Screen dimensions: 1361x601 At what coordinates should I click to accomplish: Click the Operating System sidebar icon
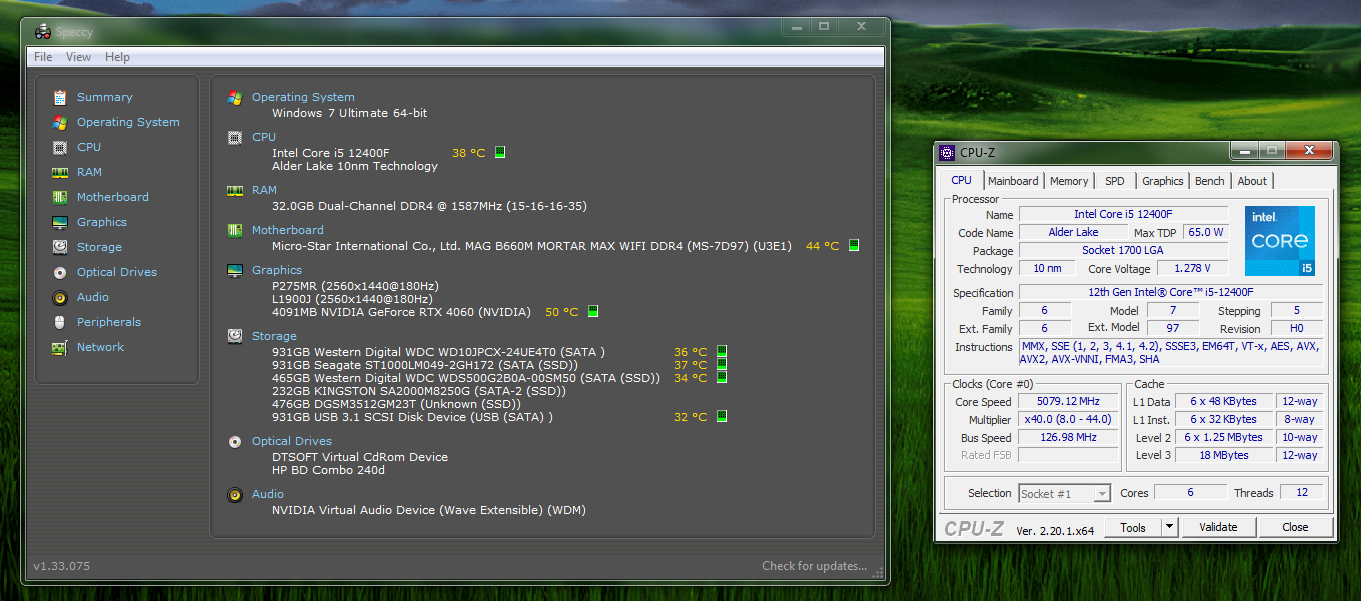click(x=60, y=122)
